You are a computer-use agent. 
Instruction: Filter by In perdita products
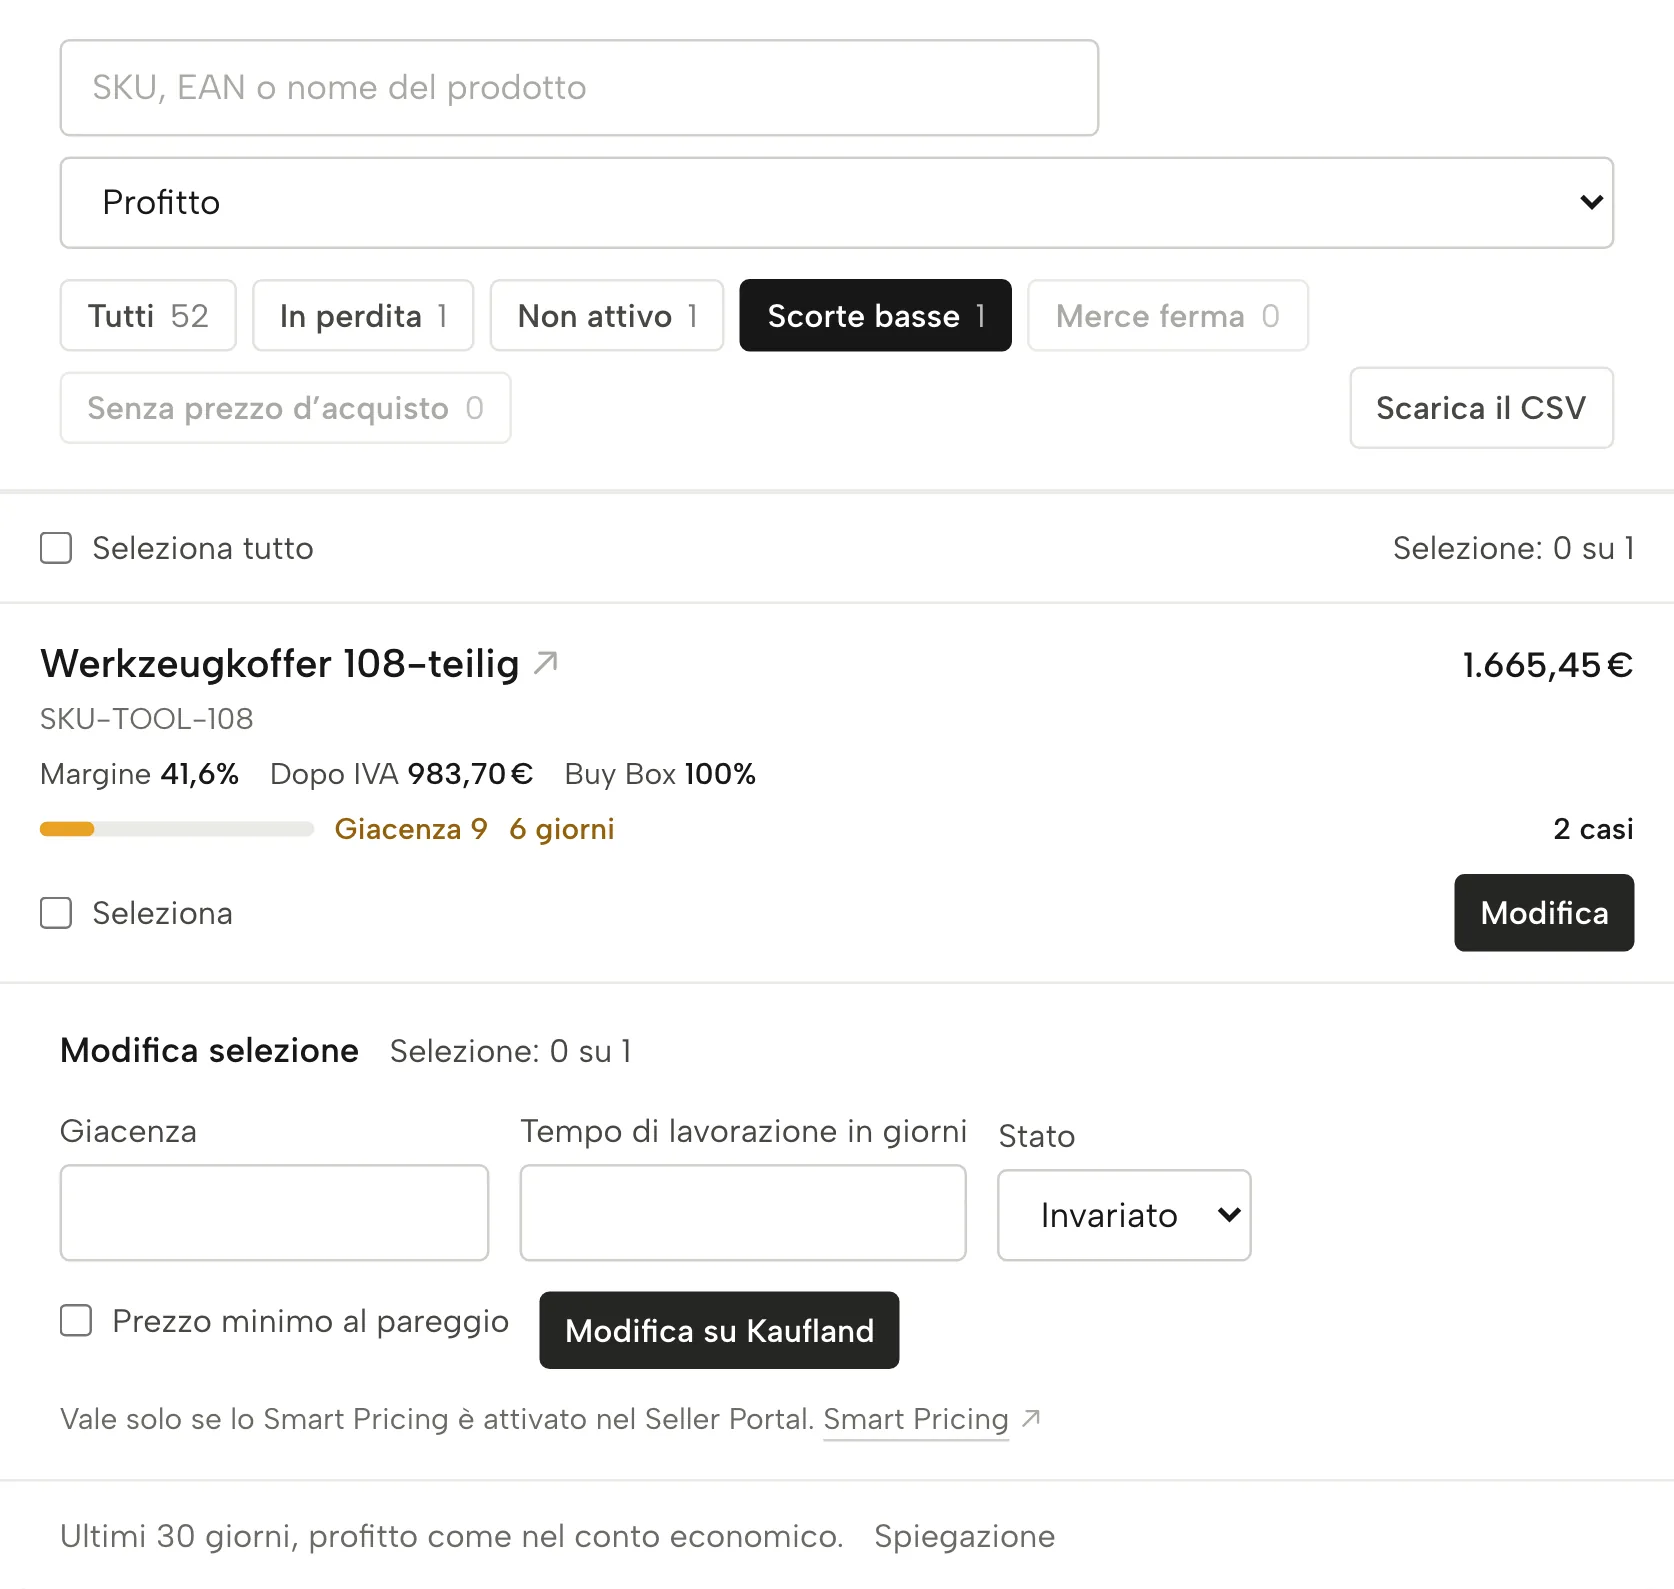[363, 316]
